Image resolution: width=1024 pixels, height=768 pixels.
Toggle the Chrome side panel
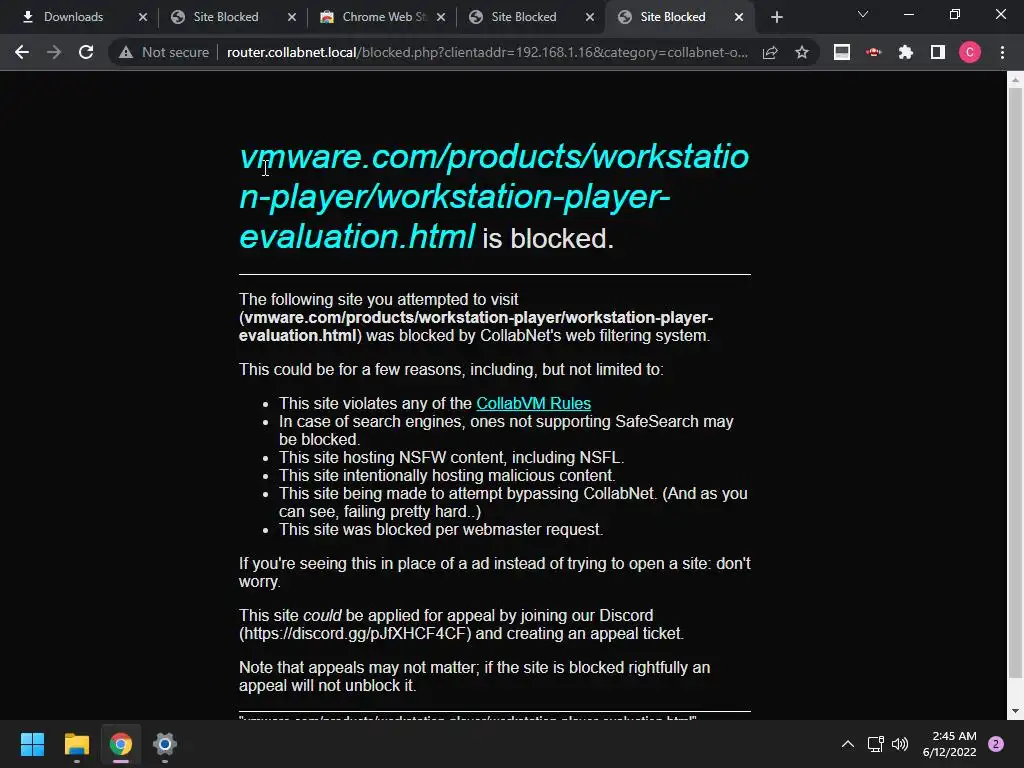pos(938,52)
